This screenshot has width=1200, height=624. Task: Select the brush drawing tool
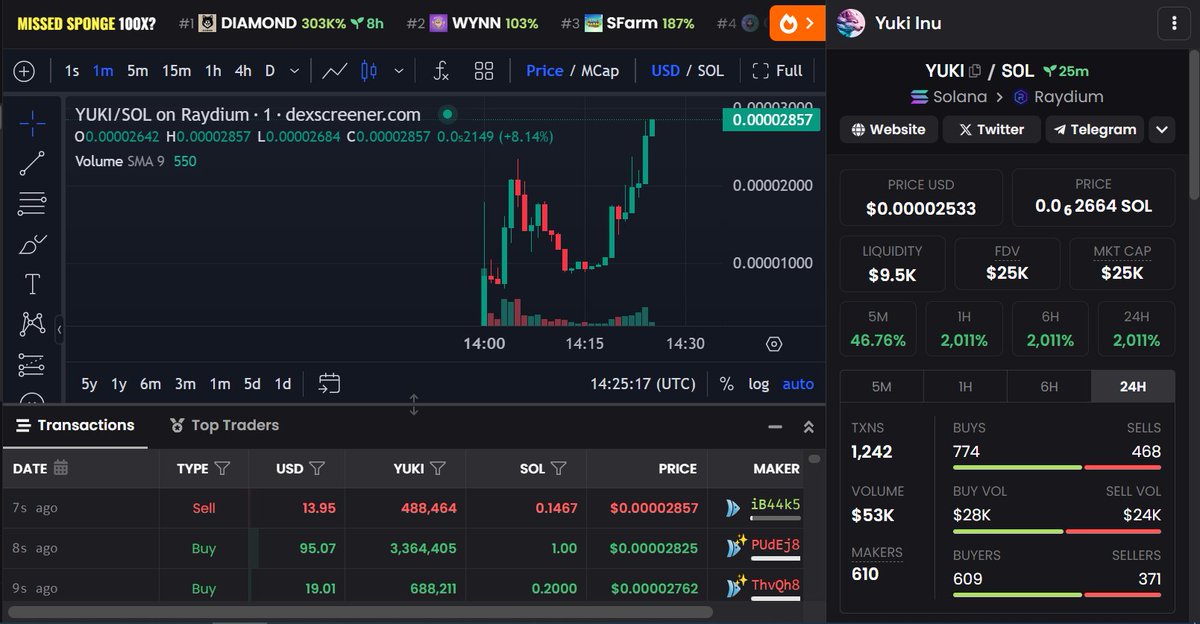(x=32, y=244)
